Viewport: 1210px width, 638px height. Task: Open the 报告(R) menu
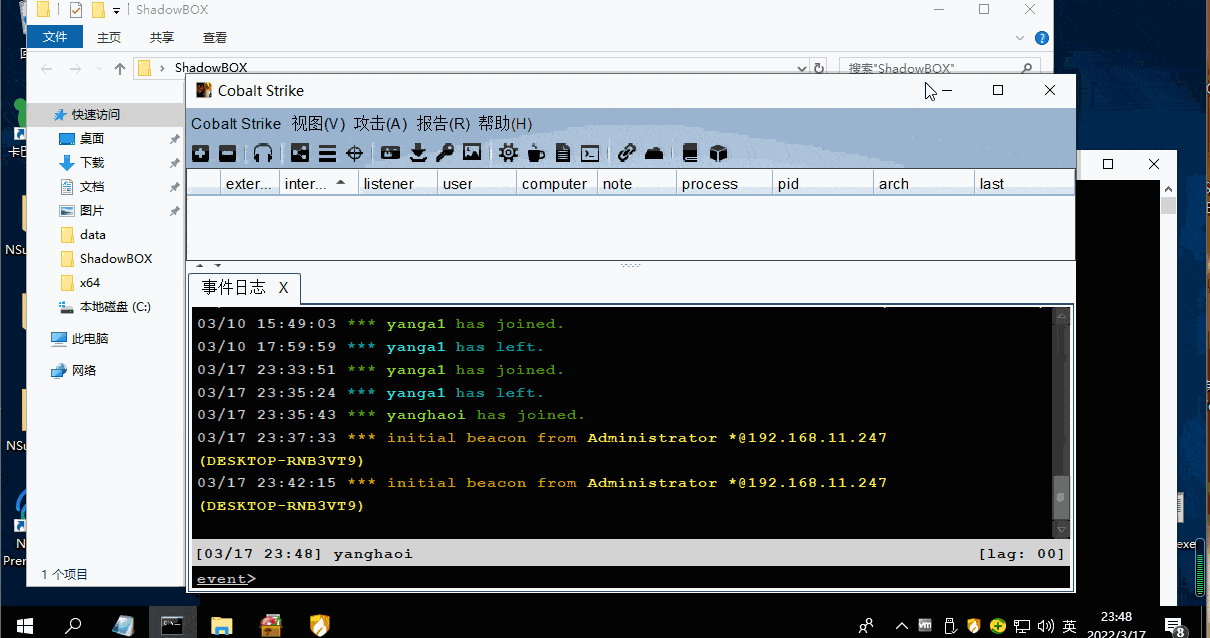coord(443,124)
